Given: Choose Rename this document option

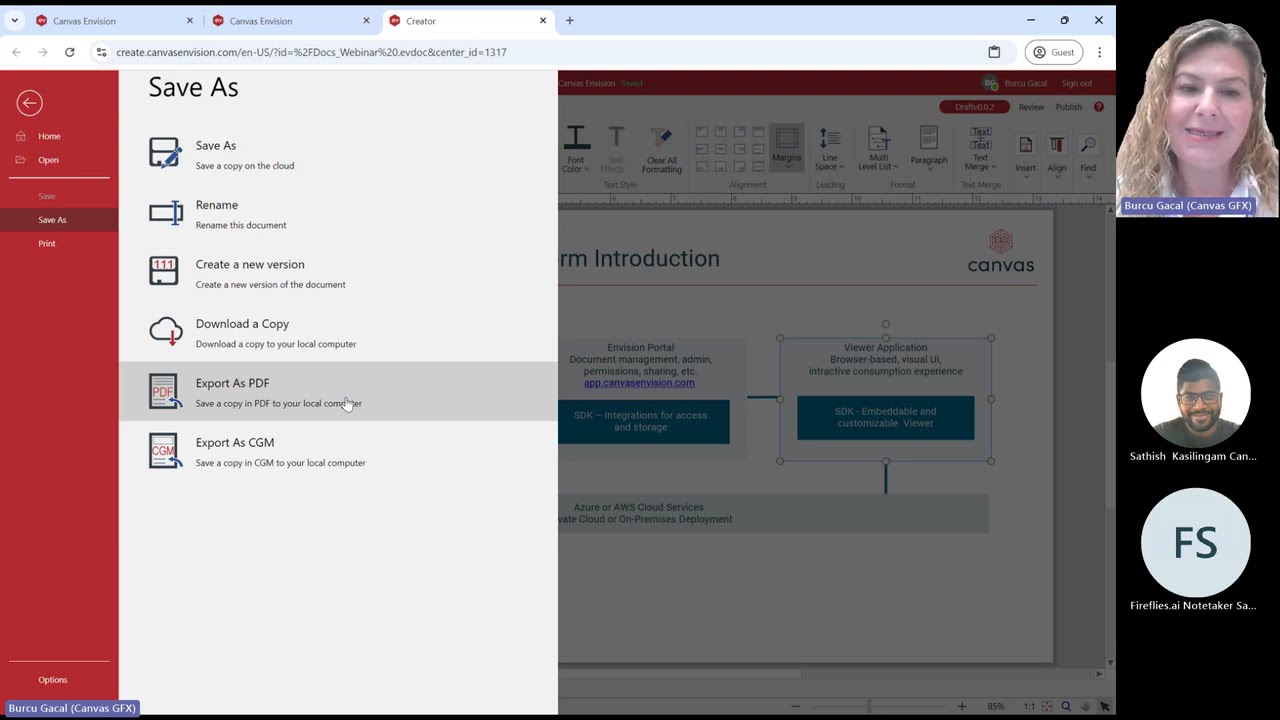Looking at the screenshot, I should pos(338,214).
